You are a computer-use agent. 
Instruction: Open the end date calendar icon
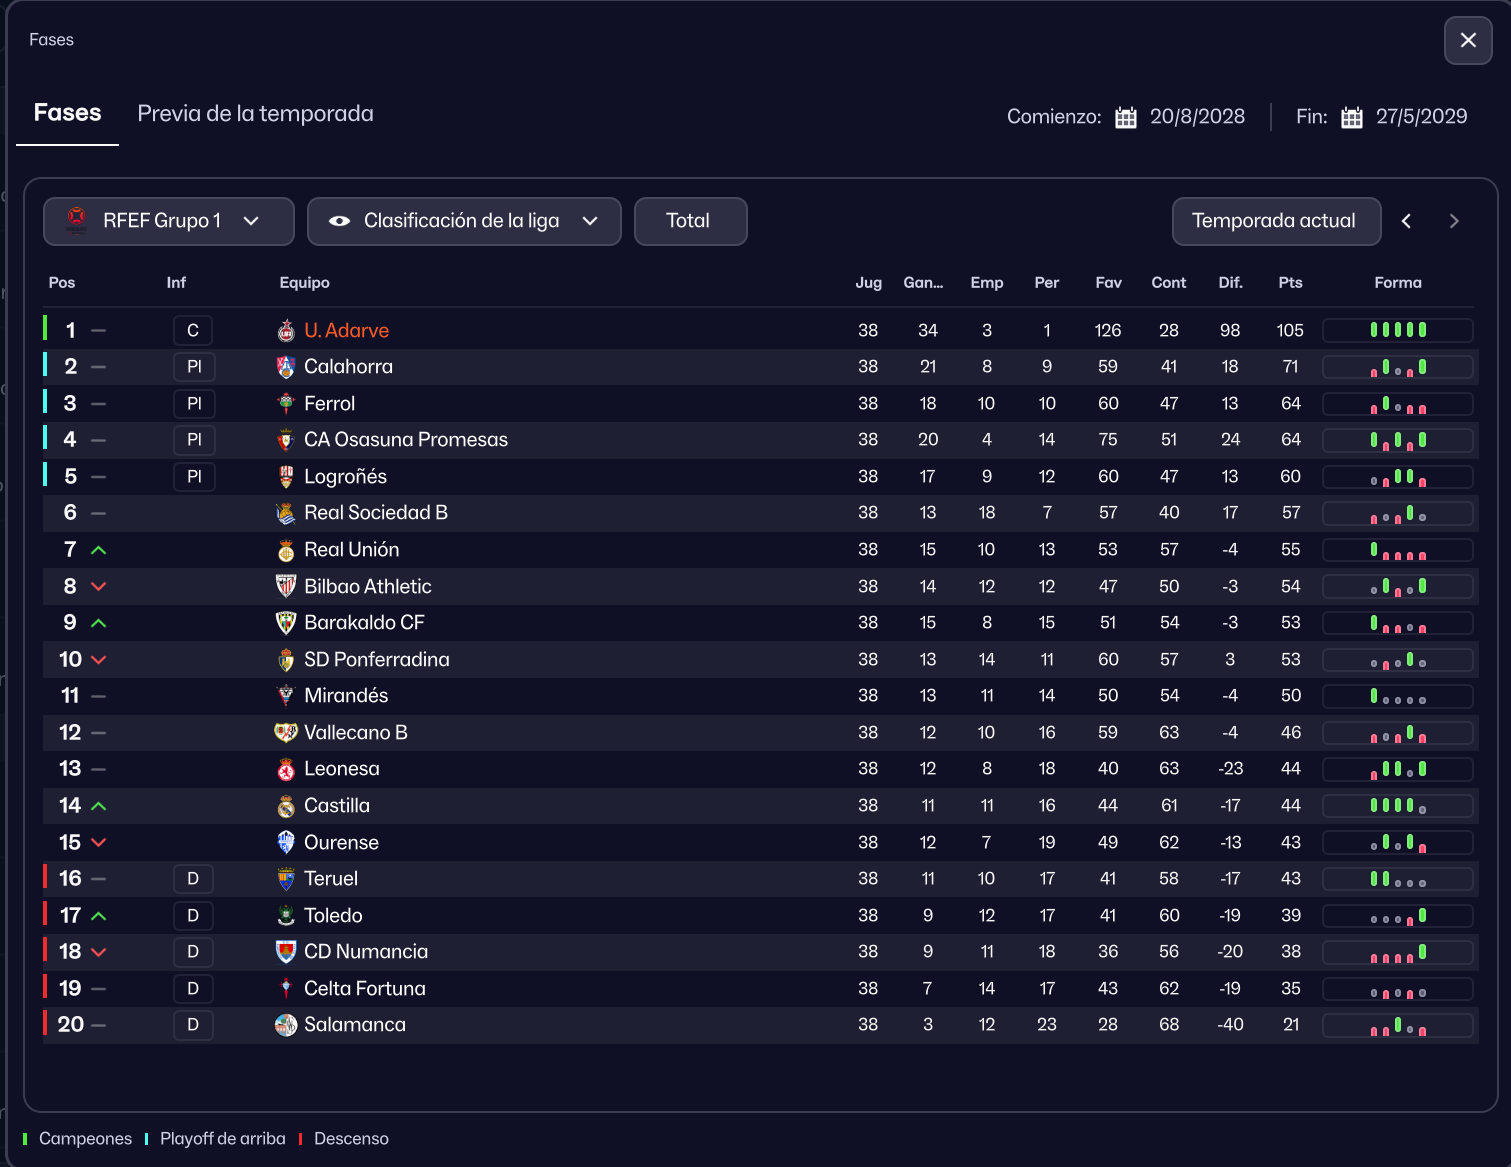(1352, 117)
